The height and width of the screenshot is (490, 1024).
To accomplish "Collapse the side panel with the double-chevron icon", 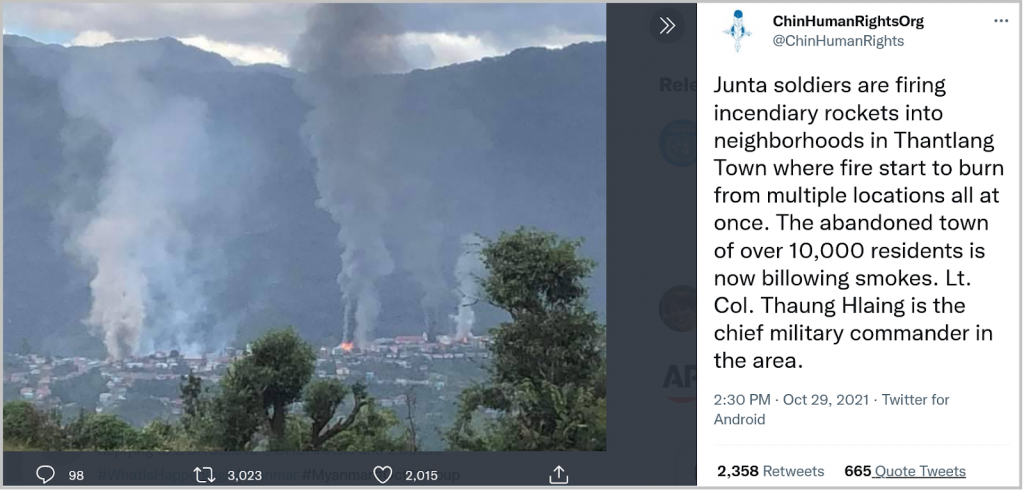I will pos(667,25).
